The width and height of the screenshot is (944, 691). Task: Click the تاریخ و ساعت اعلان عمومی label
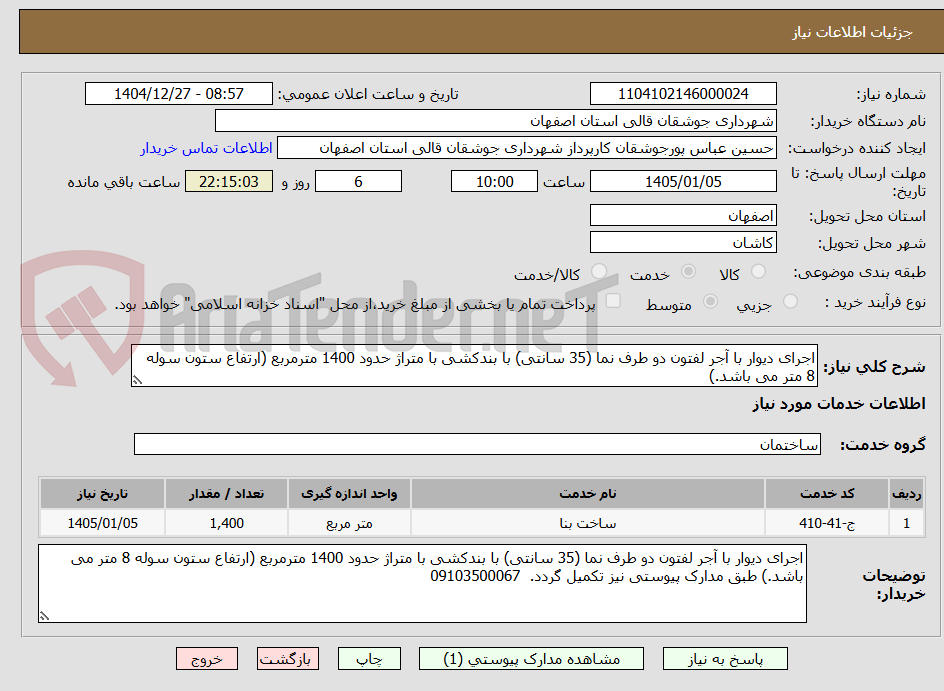(x=368, y=95)
